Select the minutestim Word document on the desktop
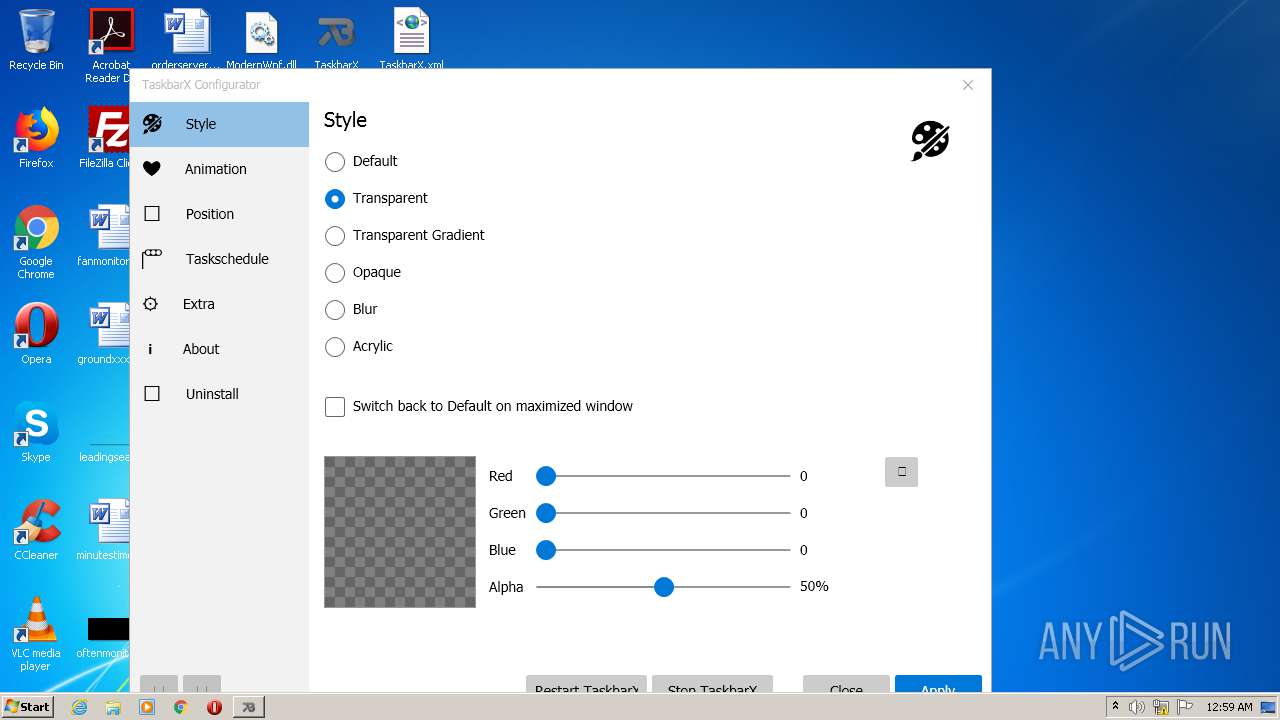Viewport: 1280px width, 720px height. [104, 530]
